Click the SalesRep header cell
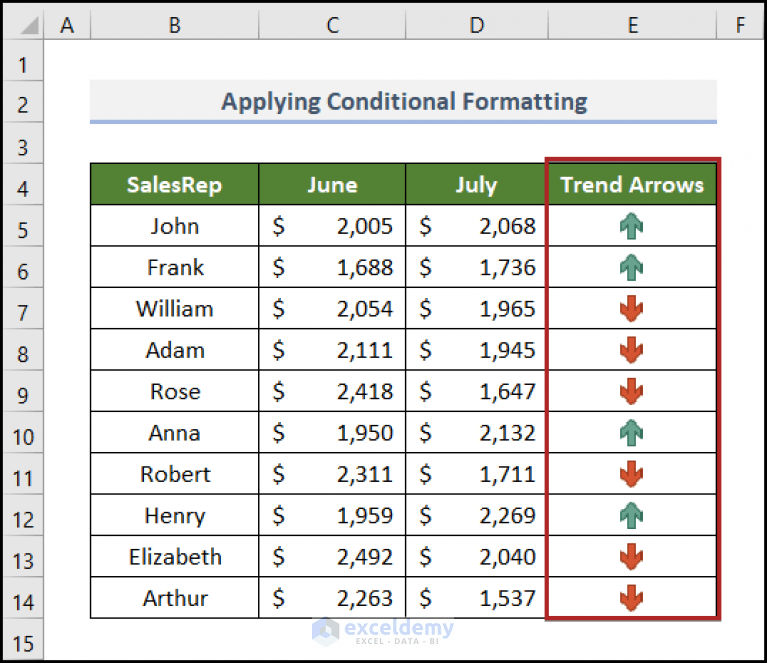 [x=175, y=184]
